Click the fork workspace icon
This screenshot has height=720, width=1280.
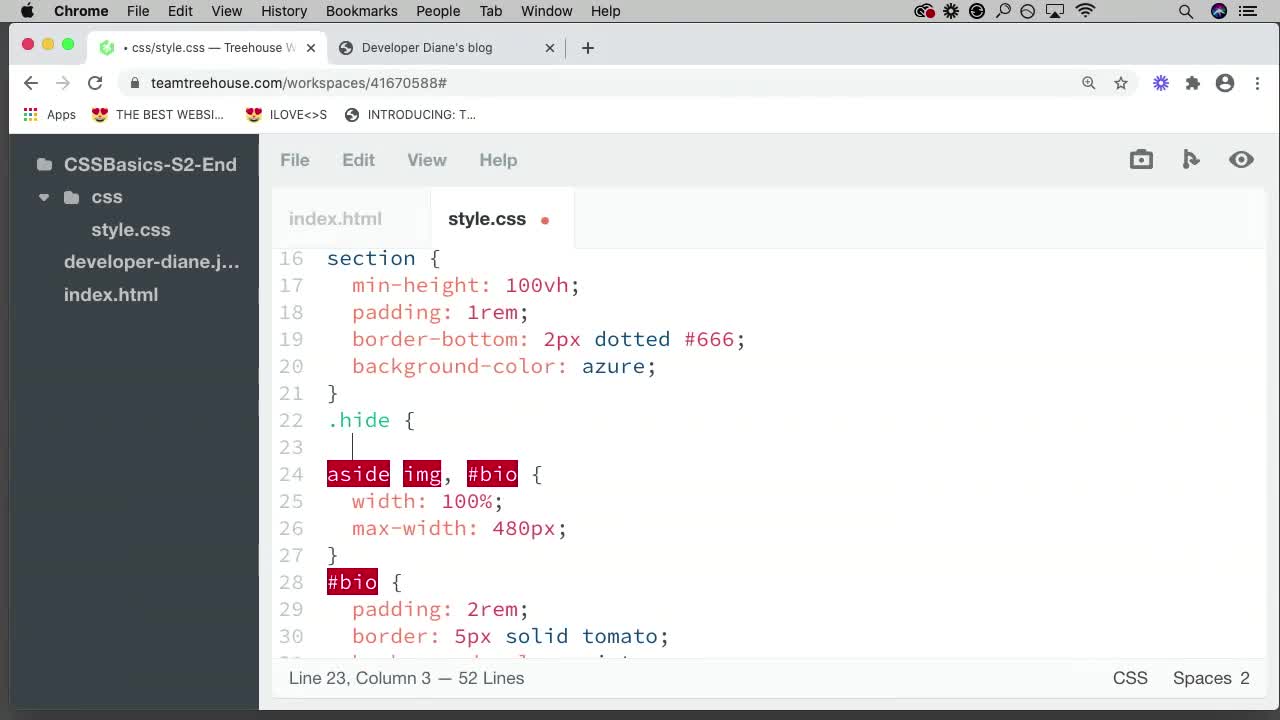(1191, 159)
